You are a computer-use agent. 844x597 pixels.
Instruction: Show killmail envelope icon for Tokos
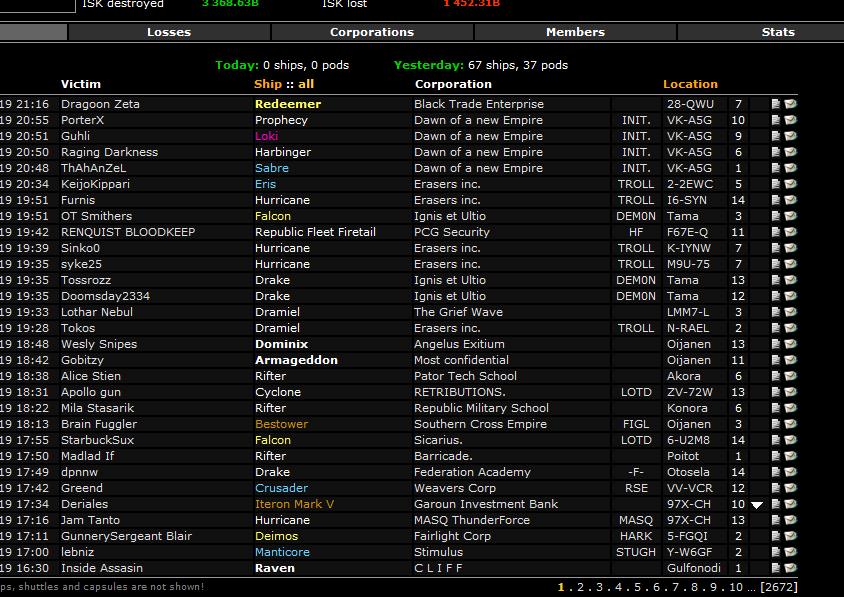tap(790, 328)
